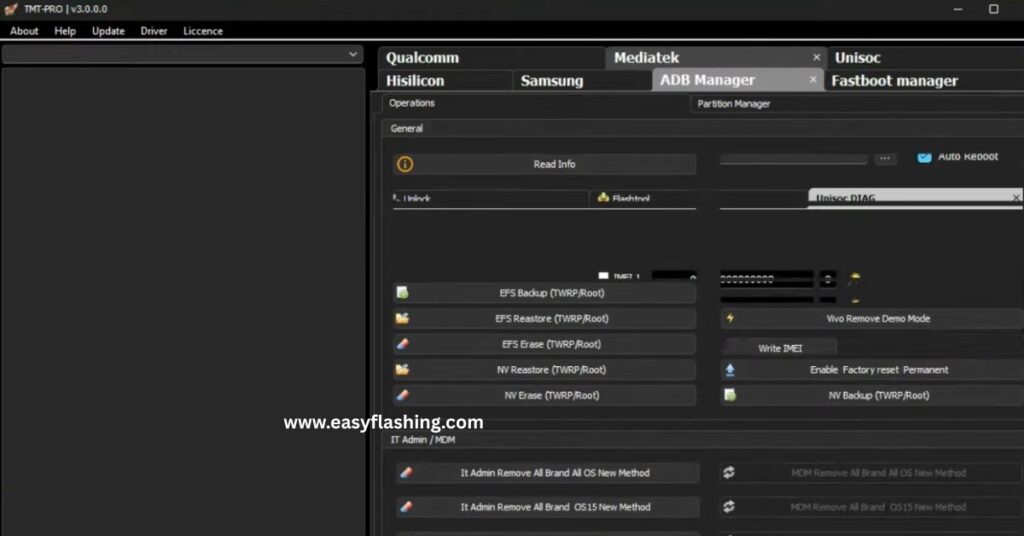Open the Fastboot manager tab

[924, 80]
